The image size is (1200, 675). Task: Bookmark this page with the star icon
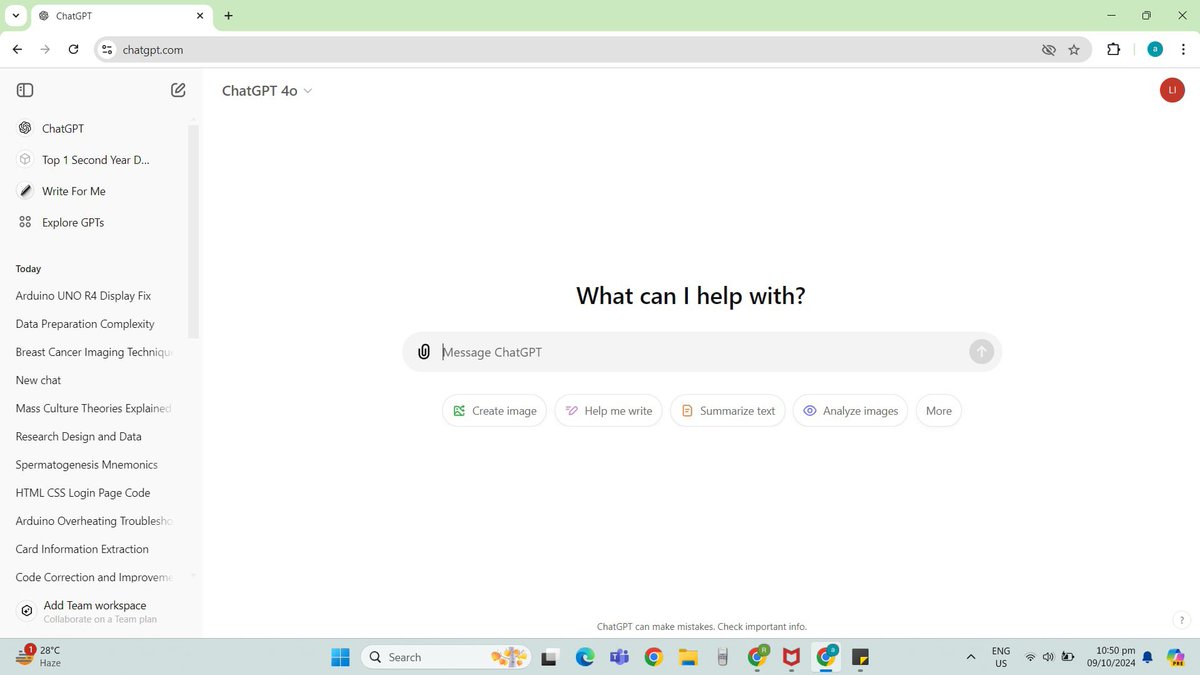(1074, 49)
